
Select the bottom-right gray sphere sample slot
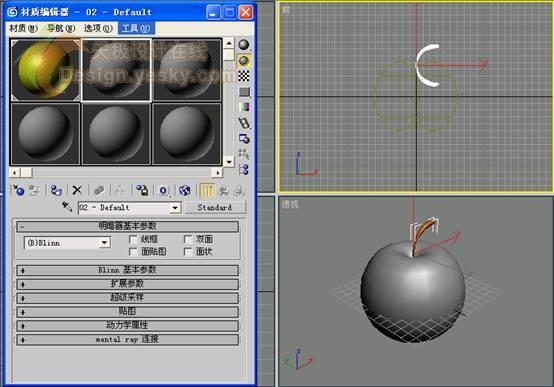click(187, 134)
